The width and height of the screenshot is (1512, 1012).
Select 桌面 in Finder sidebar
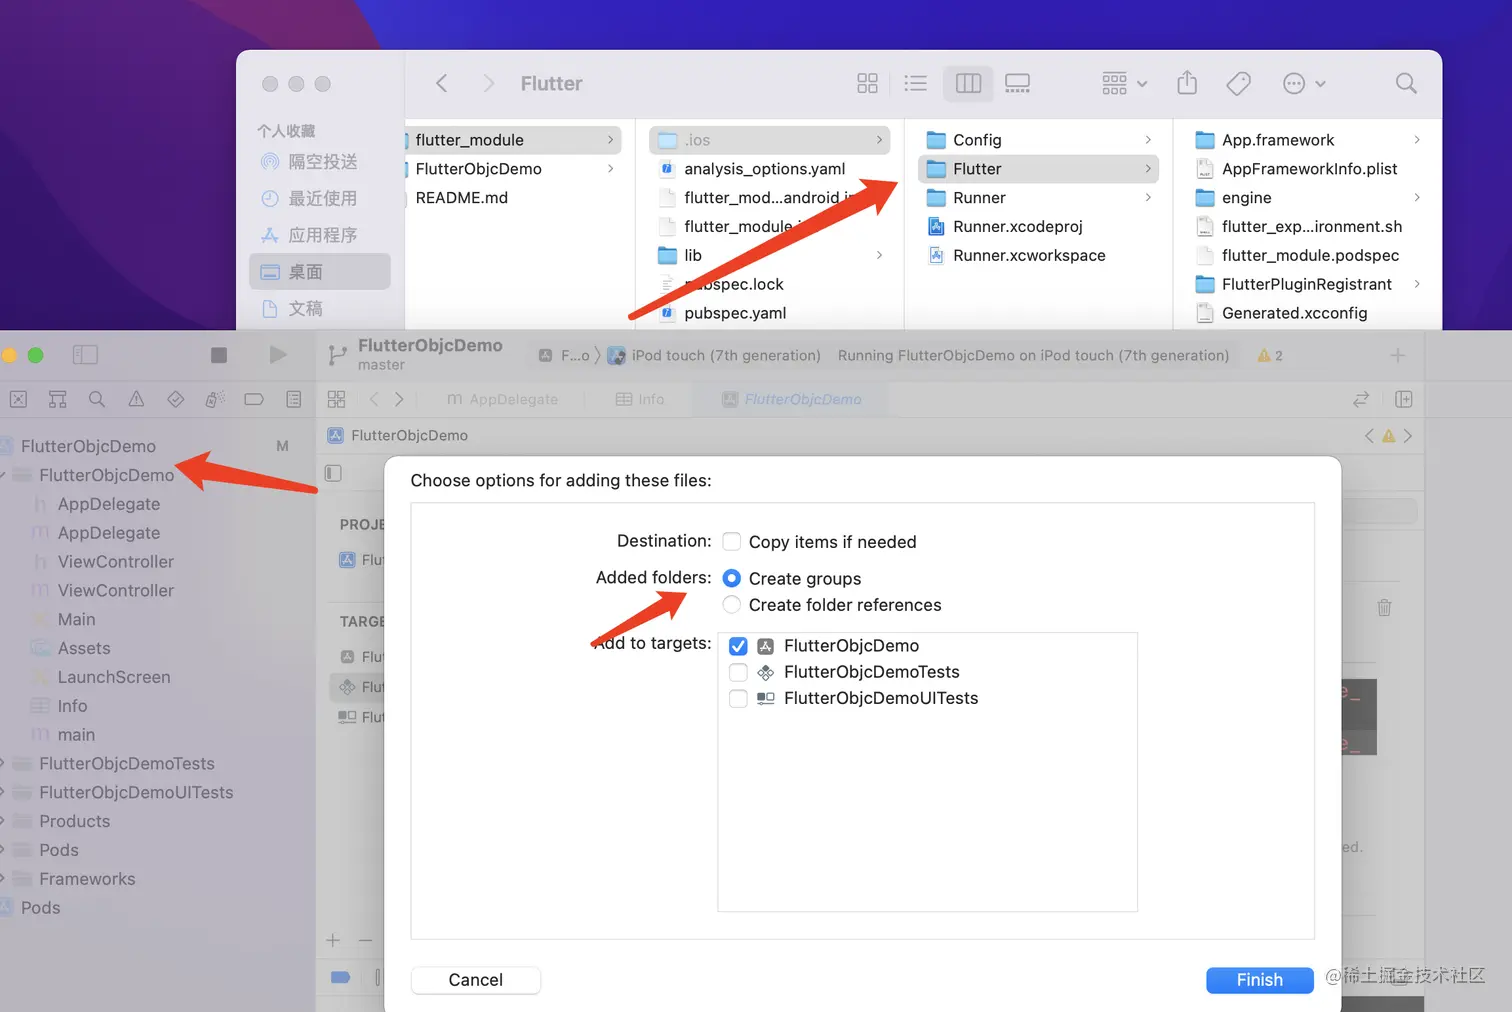[320, 271]
